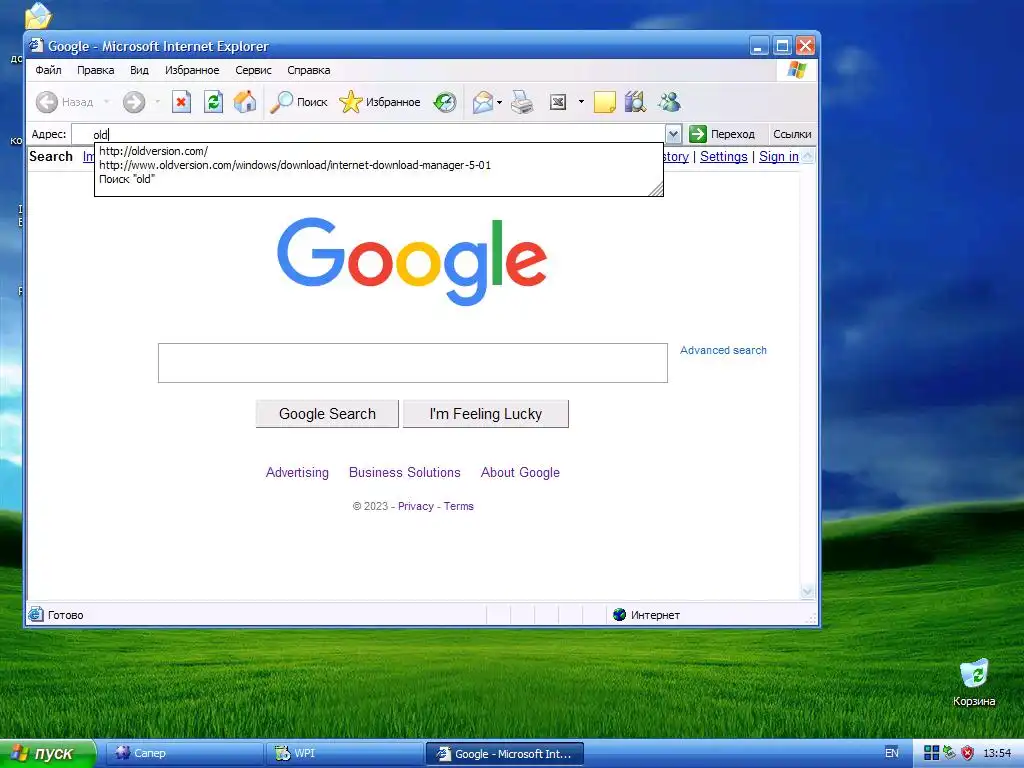Click the Mail envelope icon
The width and height of the screenshot is (1024, 768).
pyautogui.click(x=483, y=102)
